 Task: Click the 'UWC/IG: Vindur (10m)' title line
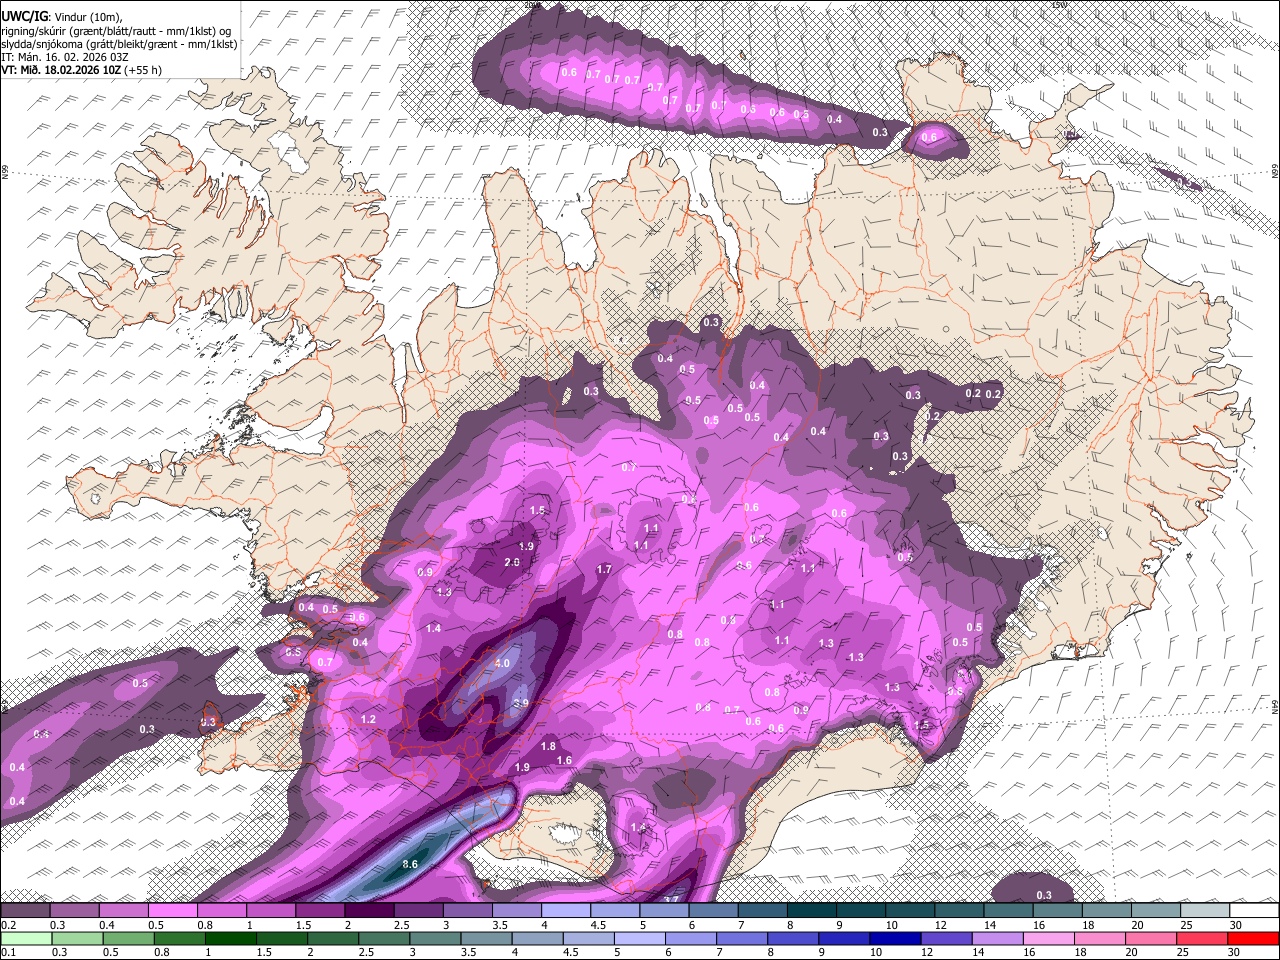pyautogui.click(x=61, y=16)
